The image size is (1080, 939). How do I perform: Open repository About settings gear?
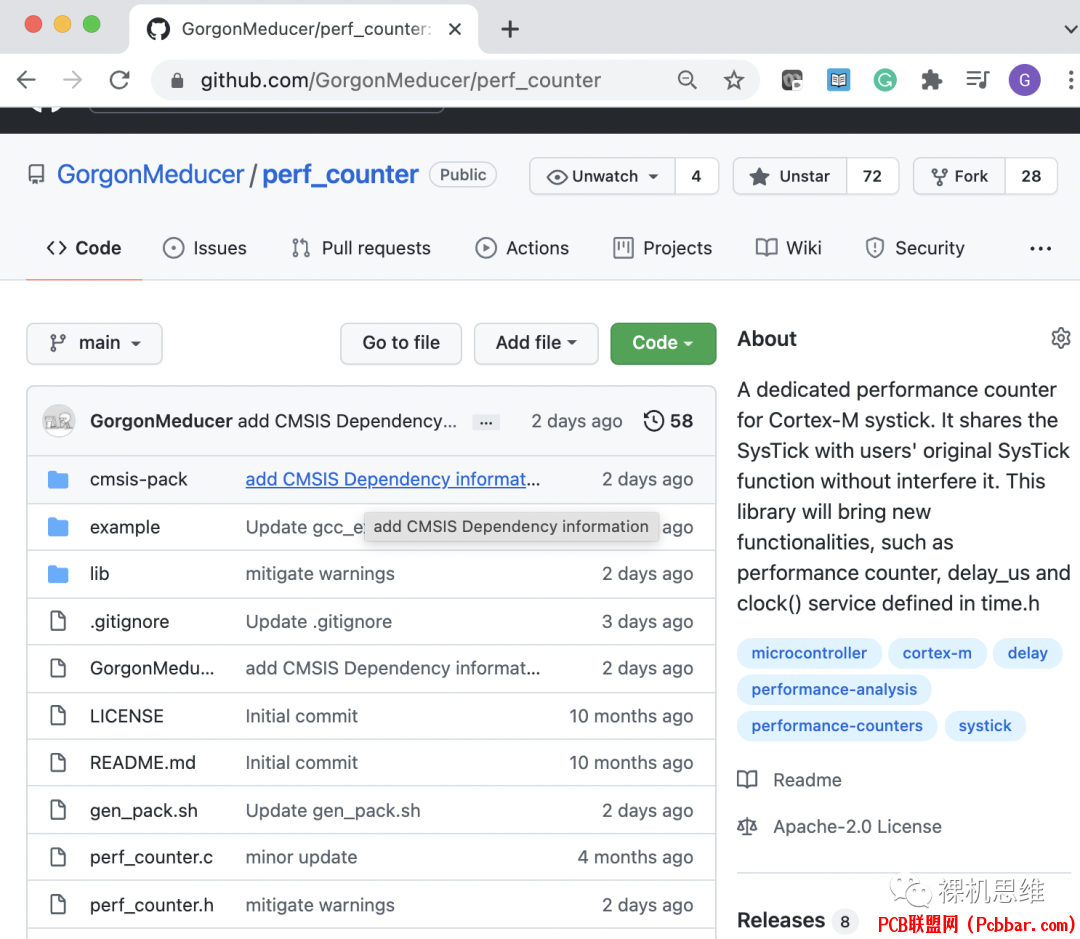click(x=1061, y=338)
